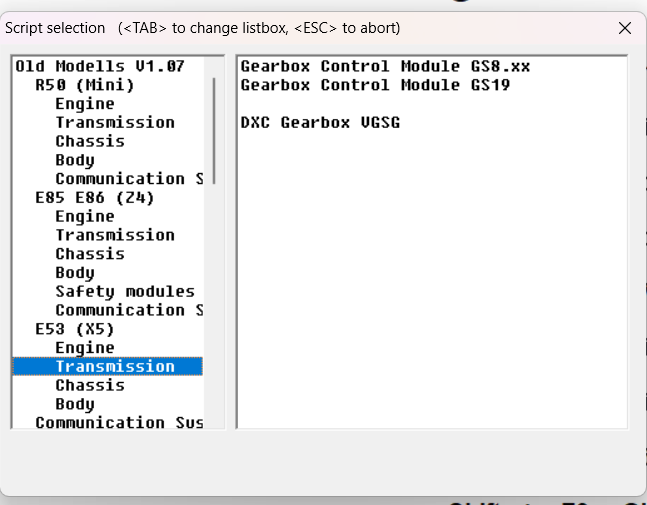Choose DXC Gearbox VGSG entry
The height and width of the screenshot is (505, 647).
320,123
